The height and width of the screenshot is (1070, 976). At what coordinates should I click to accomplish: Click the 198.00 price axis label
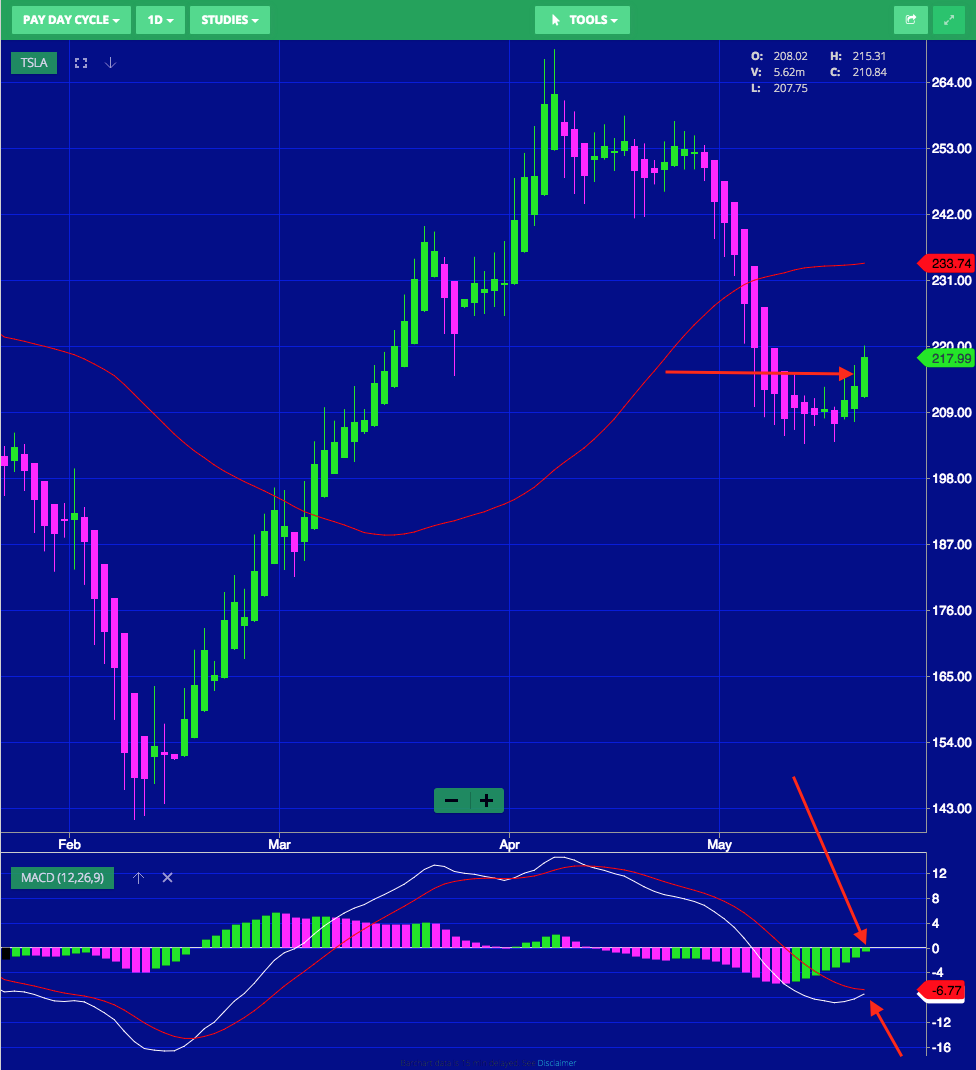951,478
